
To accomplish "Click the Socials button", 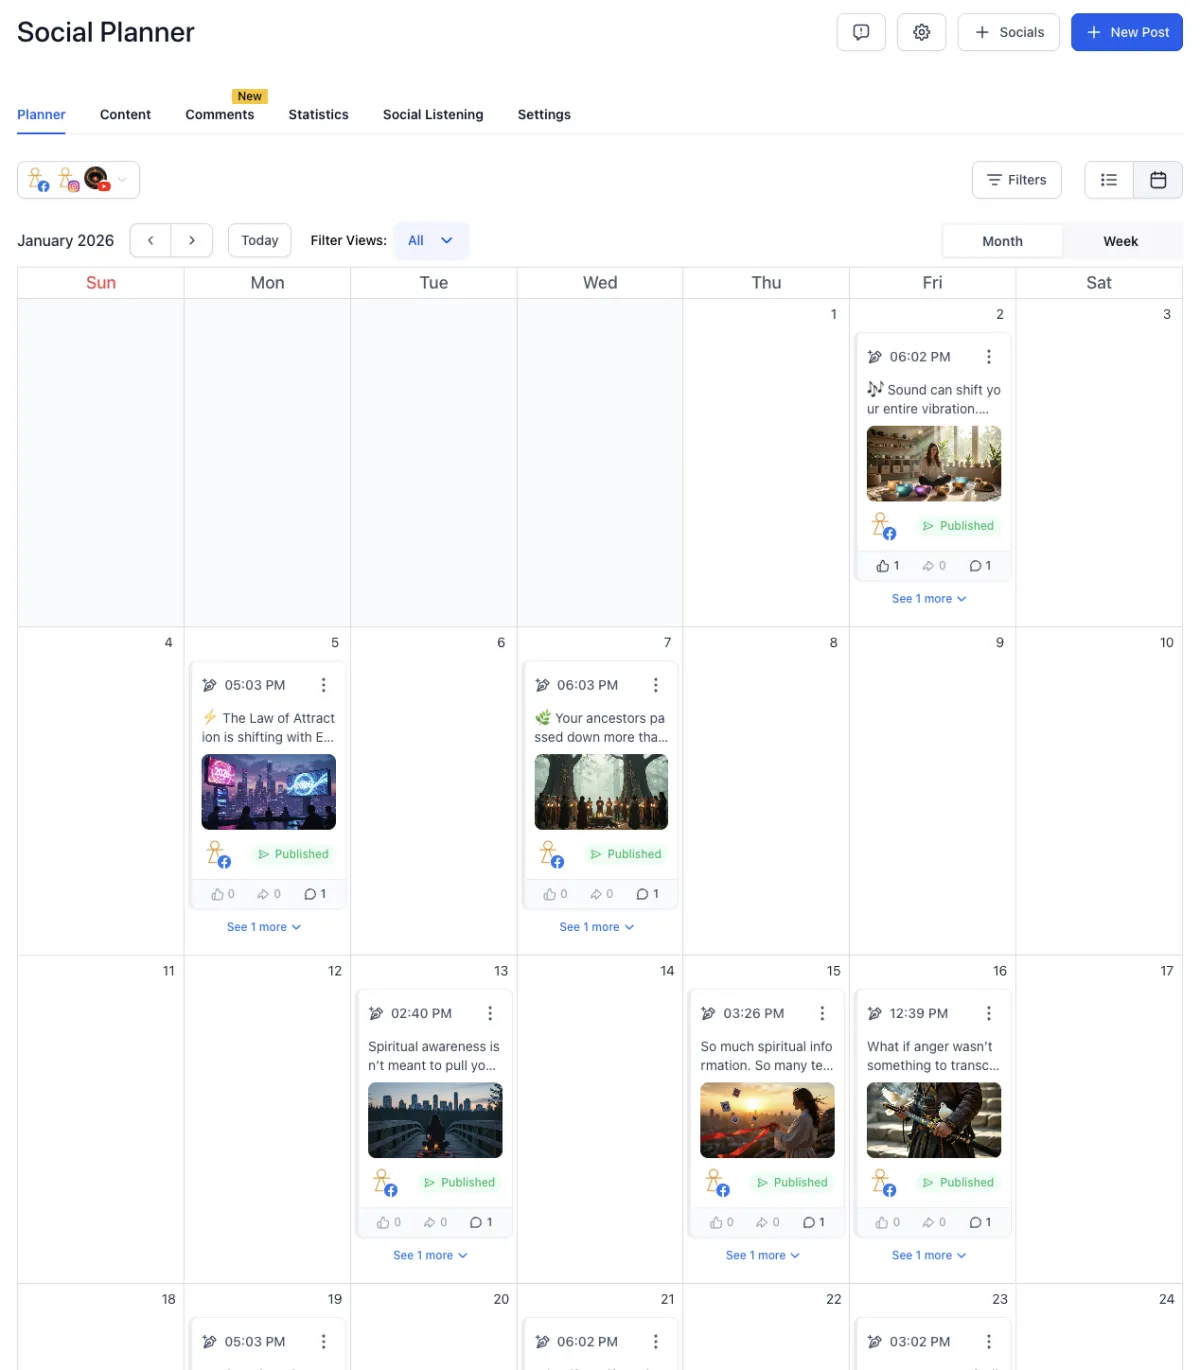I will (x=1008, y=32).
